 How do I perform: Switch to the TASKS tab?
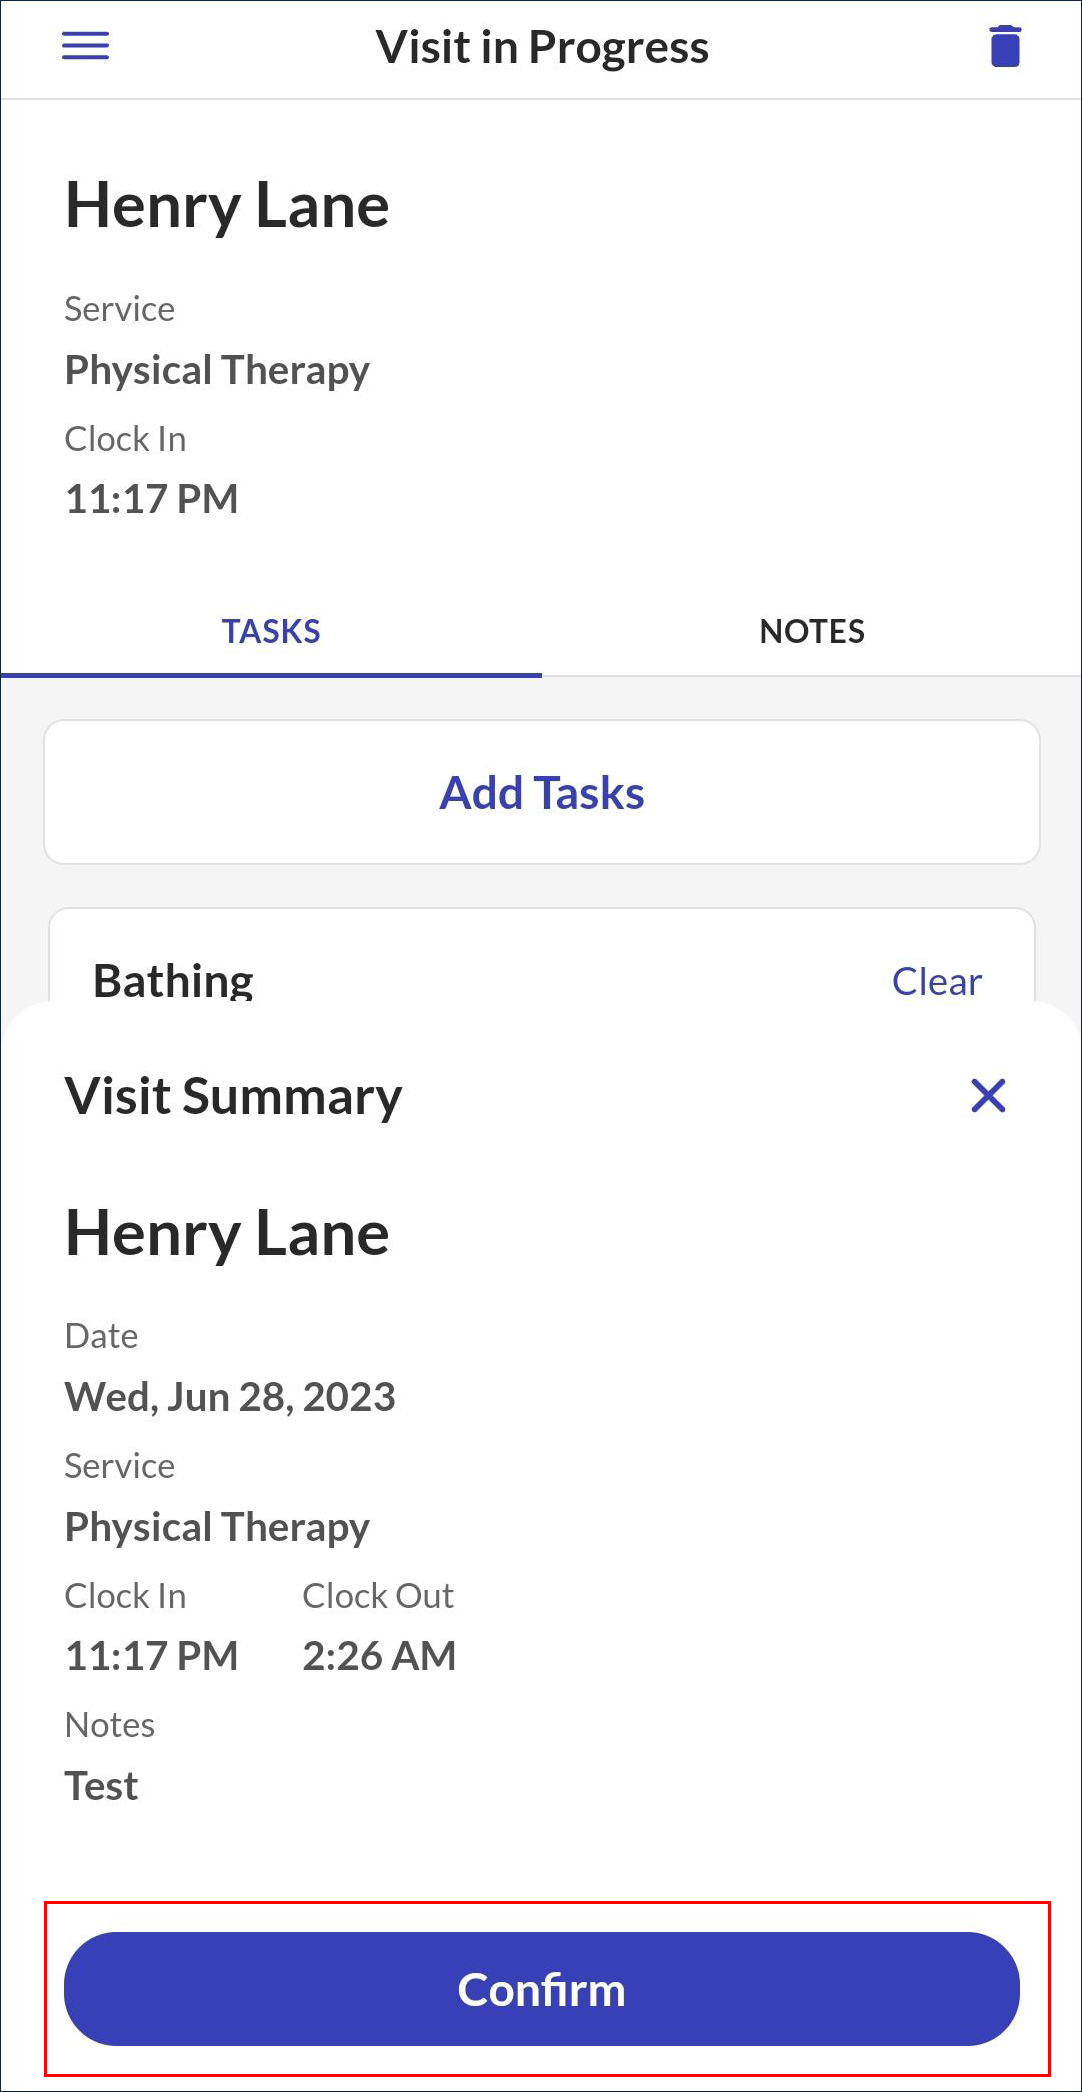tap(271, 632)
